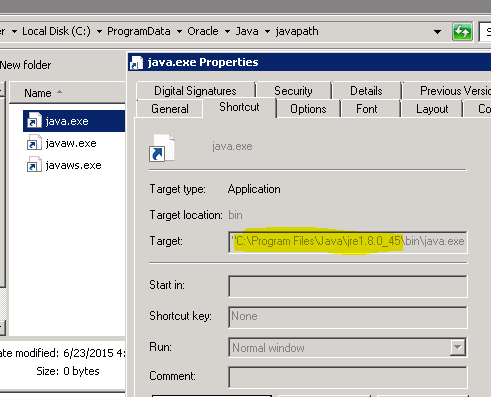Select the java.exe shortcut icon in file list
This screenshot has width=491, height=397.
(34, 121)
